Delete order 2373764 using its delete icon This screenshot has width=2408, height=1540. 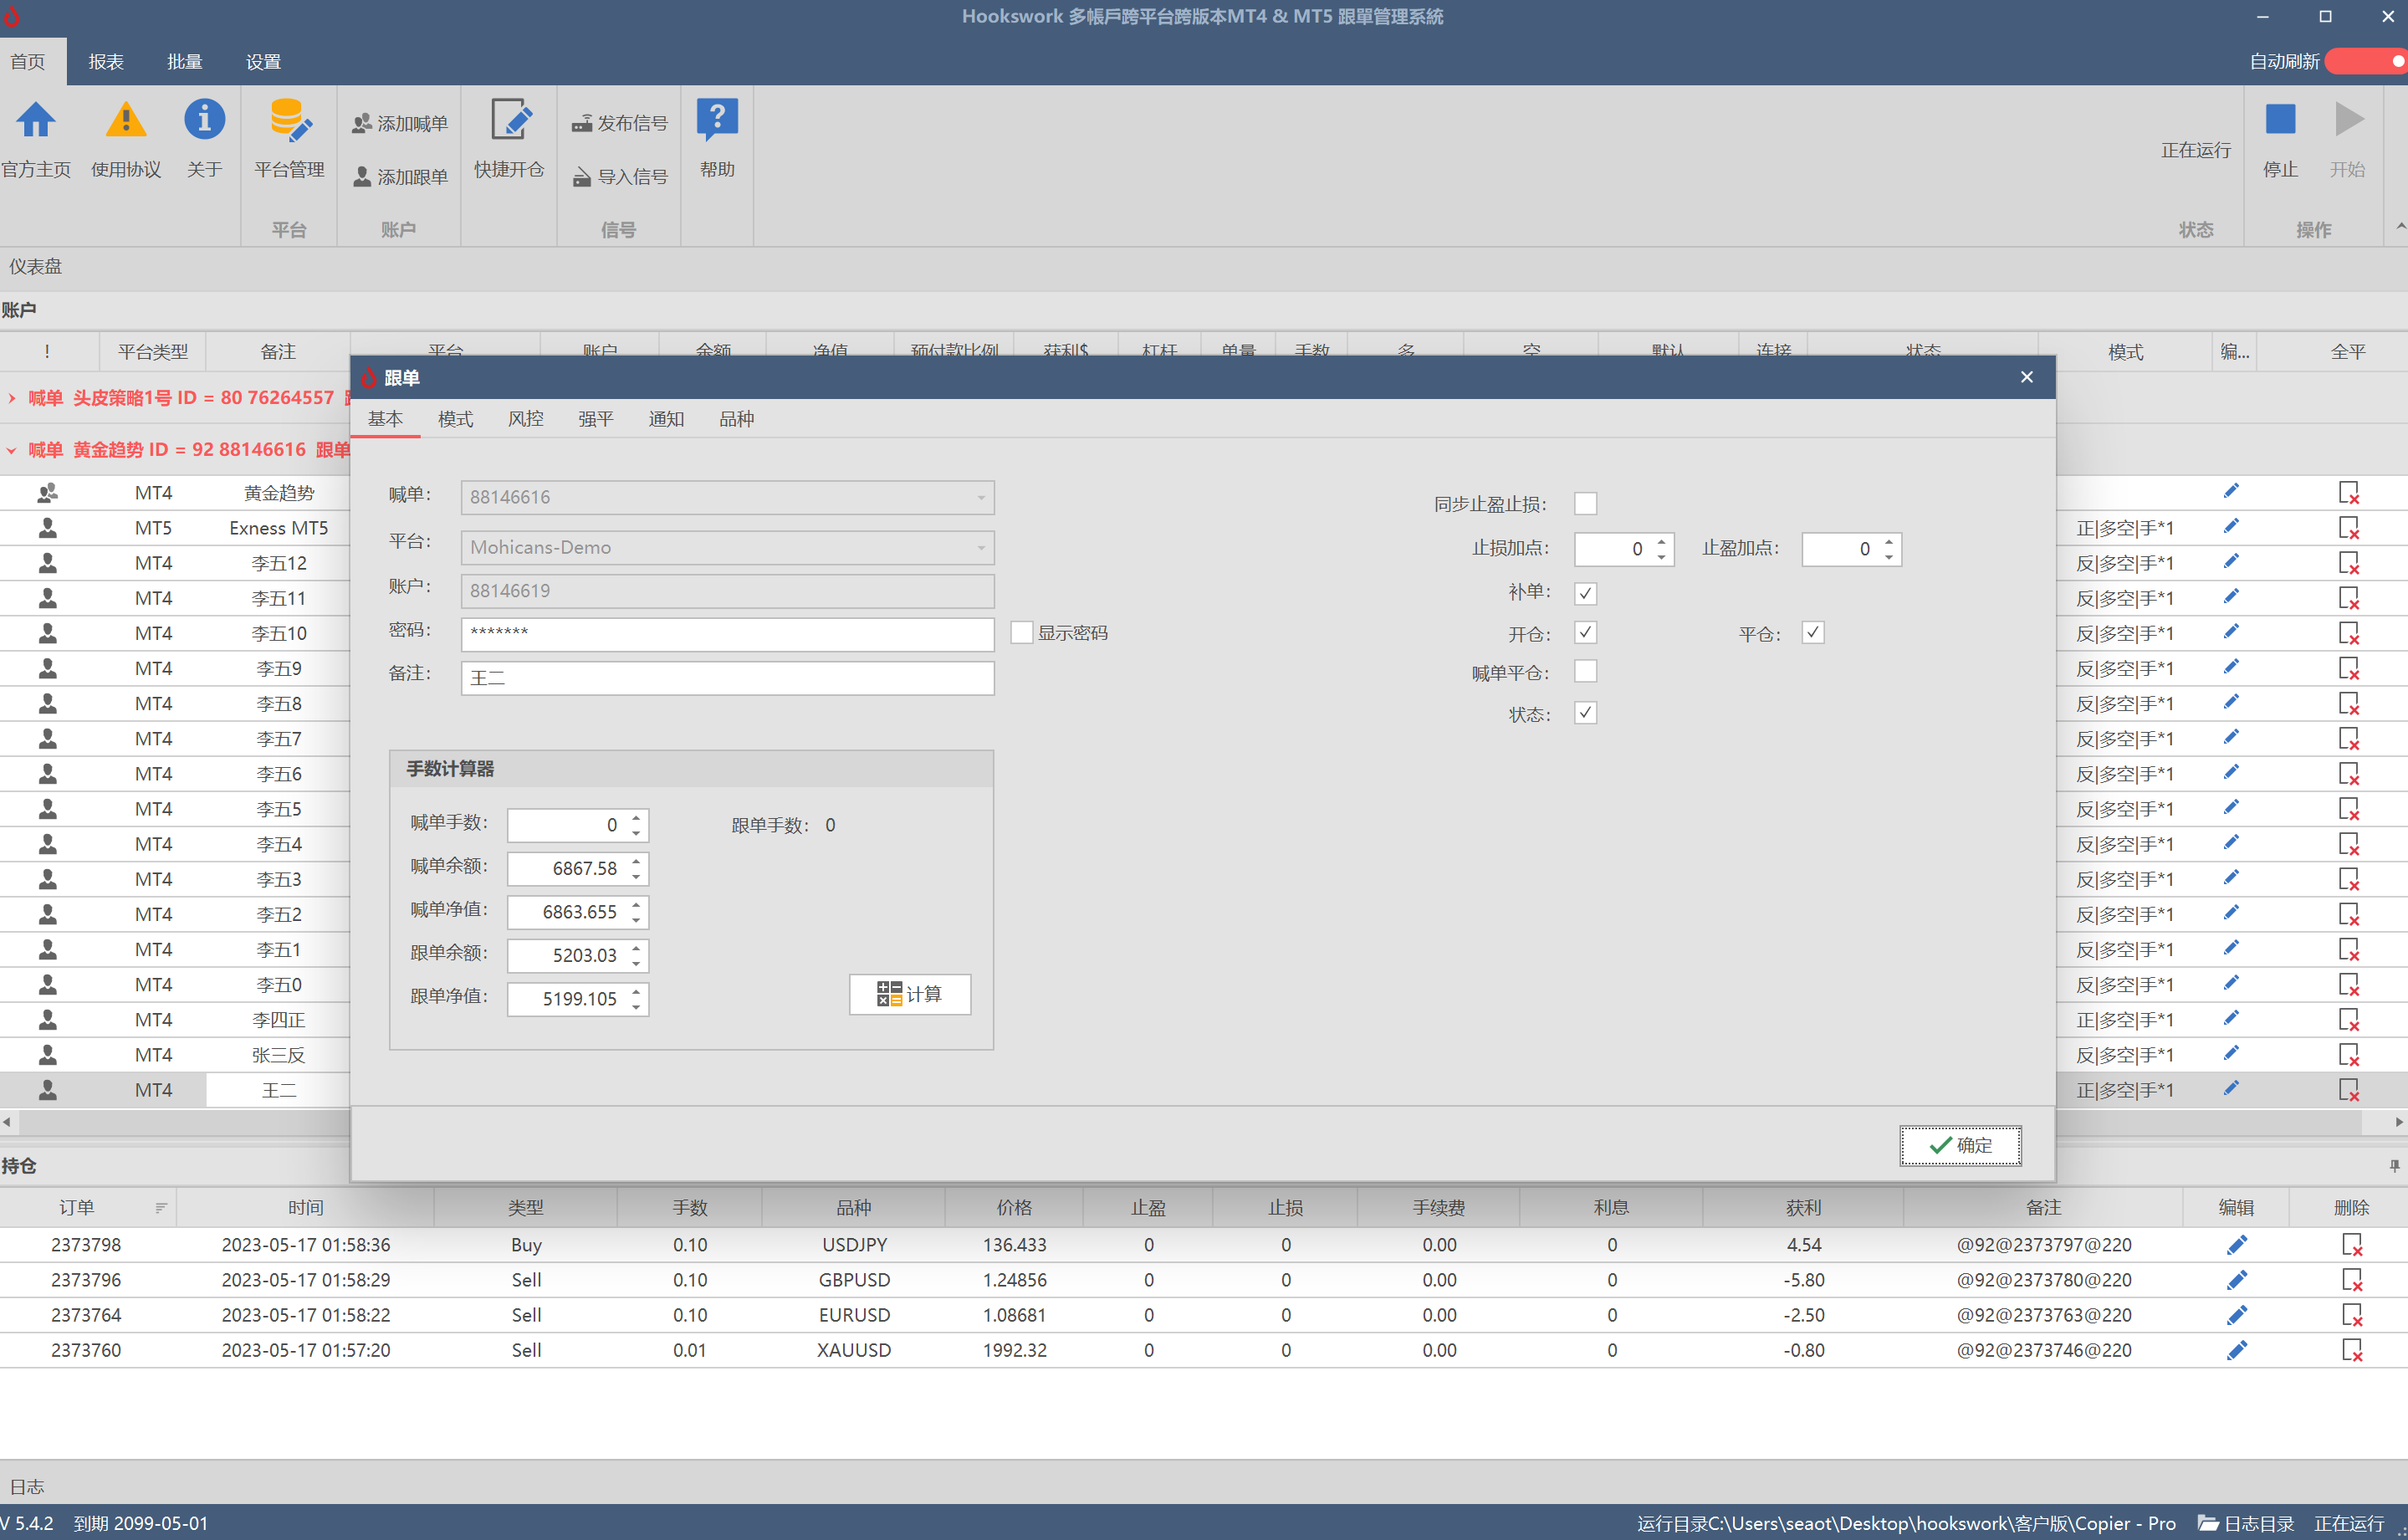[x=2352, y=1315]
